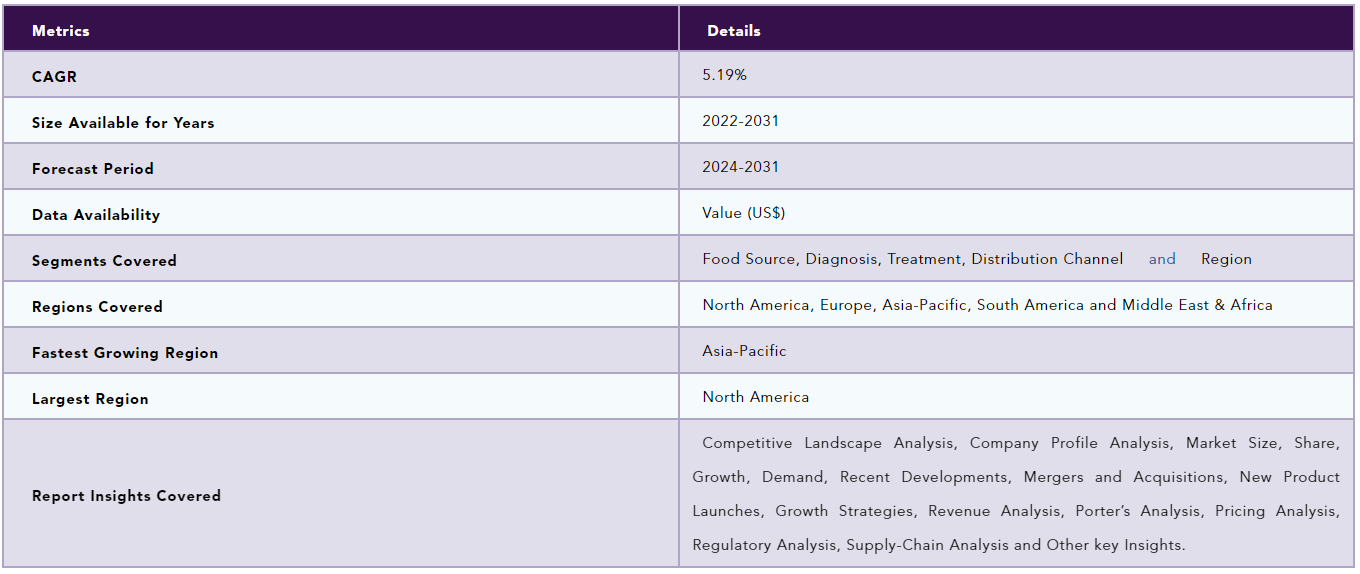Click the Asia-Pacific value cell

click(744, 351)
